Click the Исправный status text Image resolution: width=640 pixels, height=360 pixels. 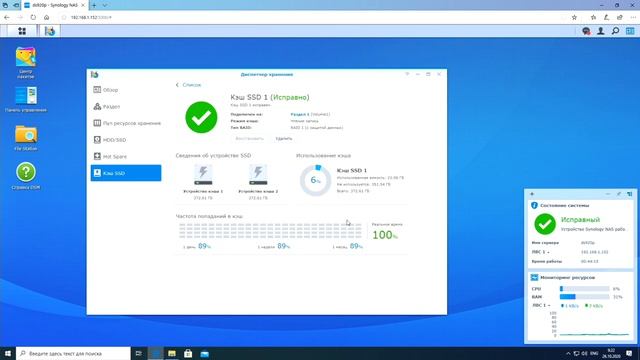(x=580, y=220)
